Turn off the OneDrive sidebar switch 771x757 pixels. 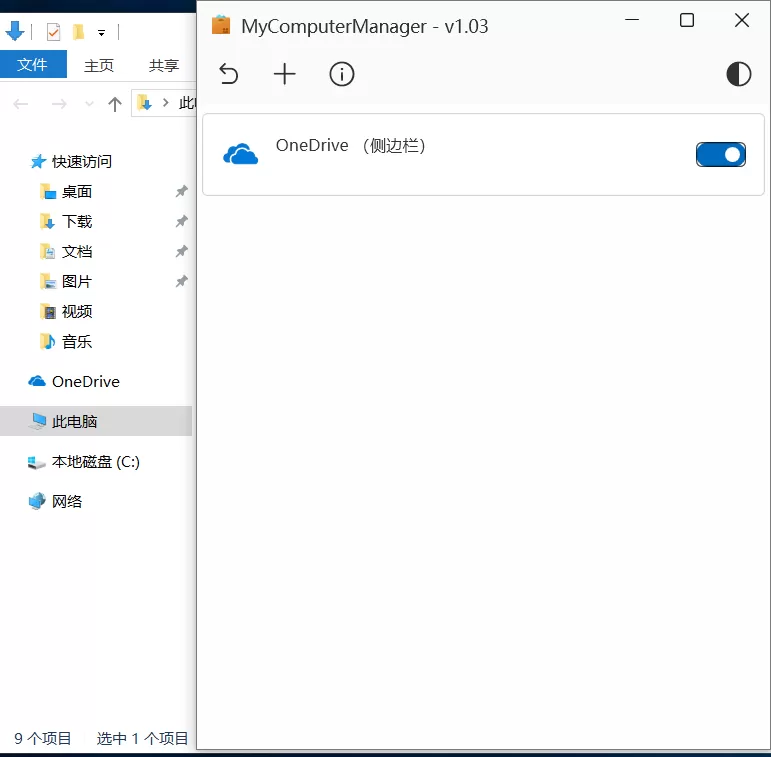pos(720,154)
